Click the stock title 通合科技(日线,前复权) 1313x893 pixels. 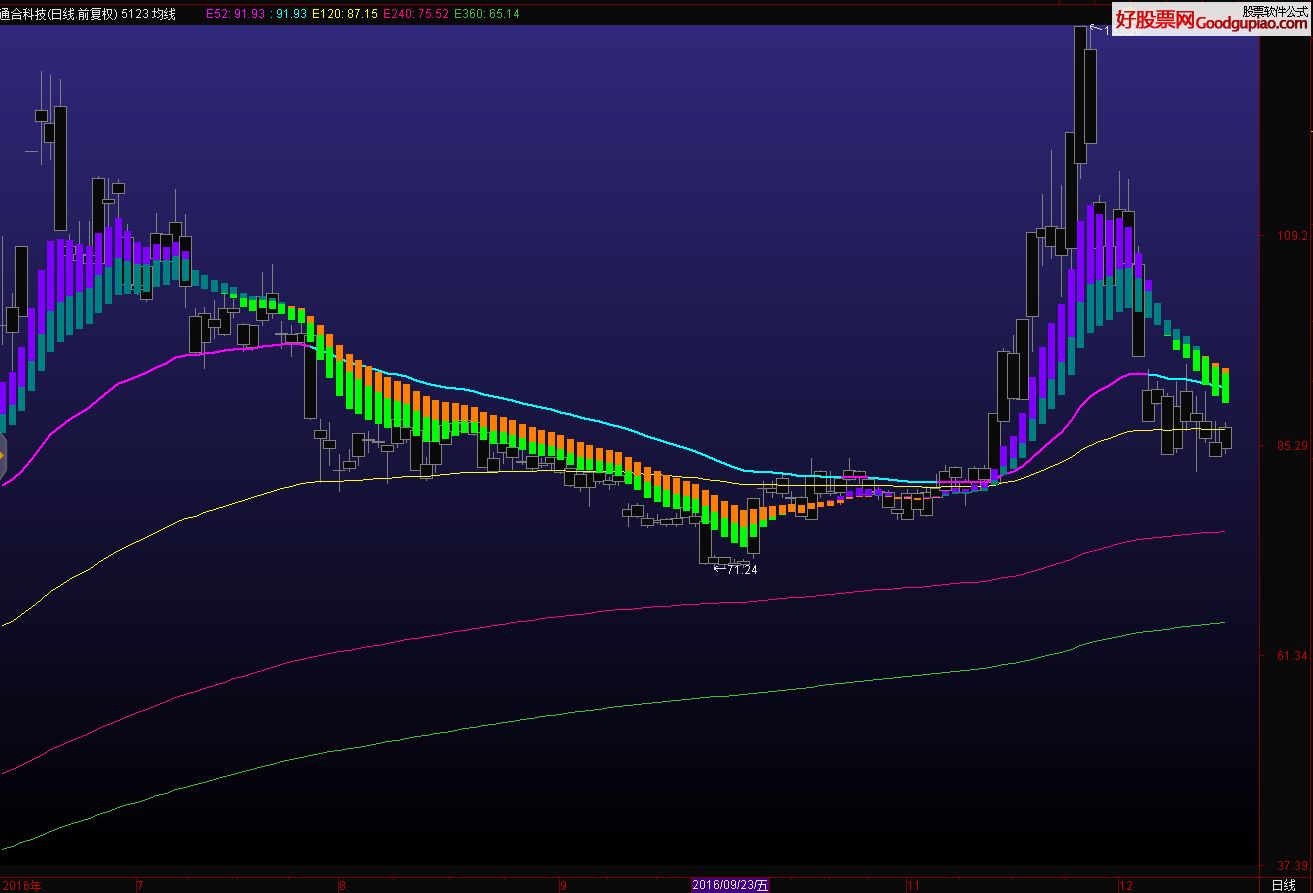(59, 14)
